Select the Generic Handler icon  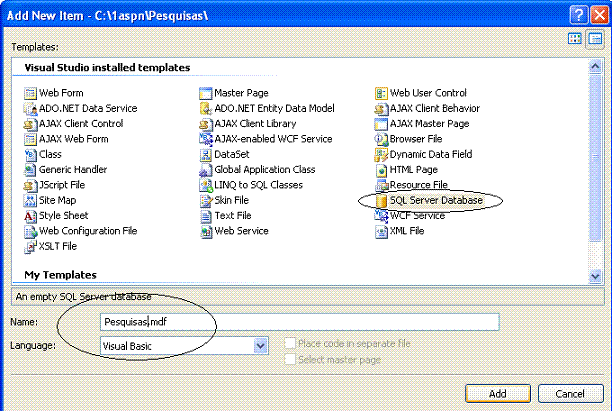tap(30, 170)
